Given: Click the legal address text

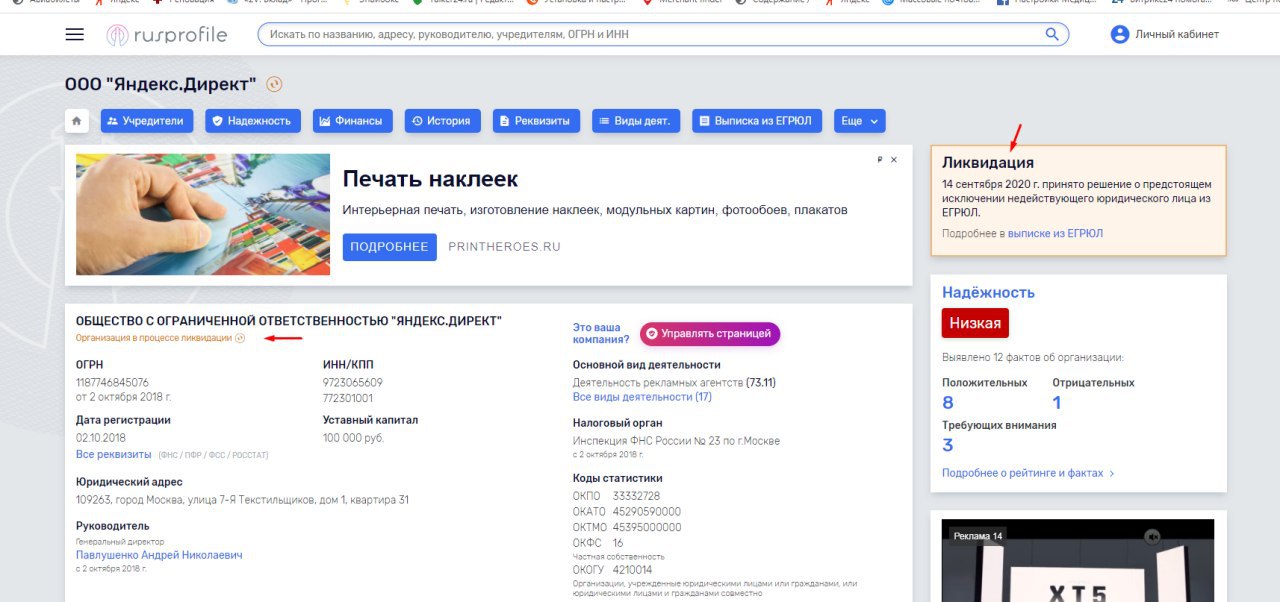Looking at the screenshot, I should coord(242,500).
